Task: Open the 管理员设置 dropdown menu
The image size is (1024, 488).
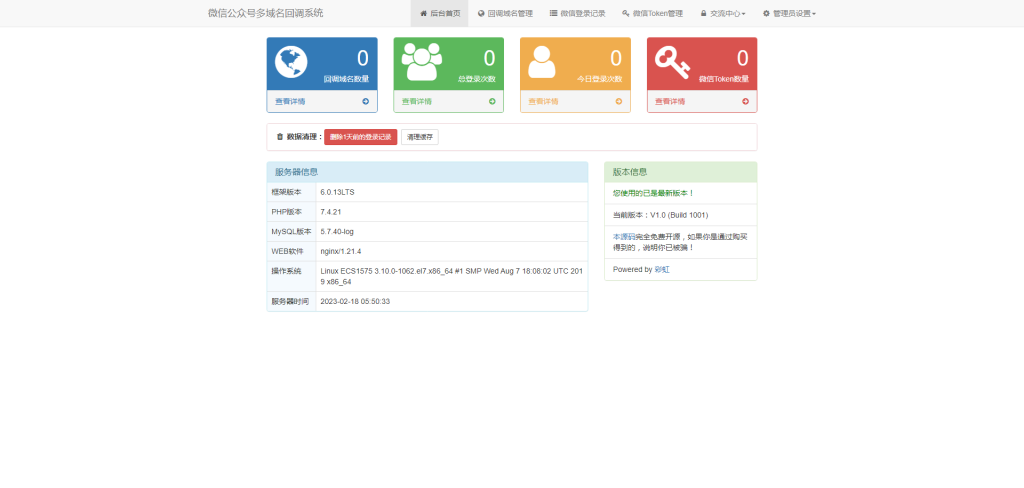Action: 789,14
